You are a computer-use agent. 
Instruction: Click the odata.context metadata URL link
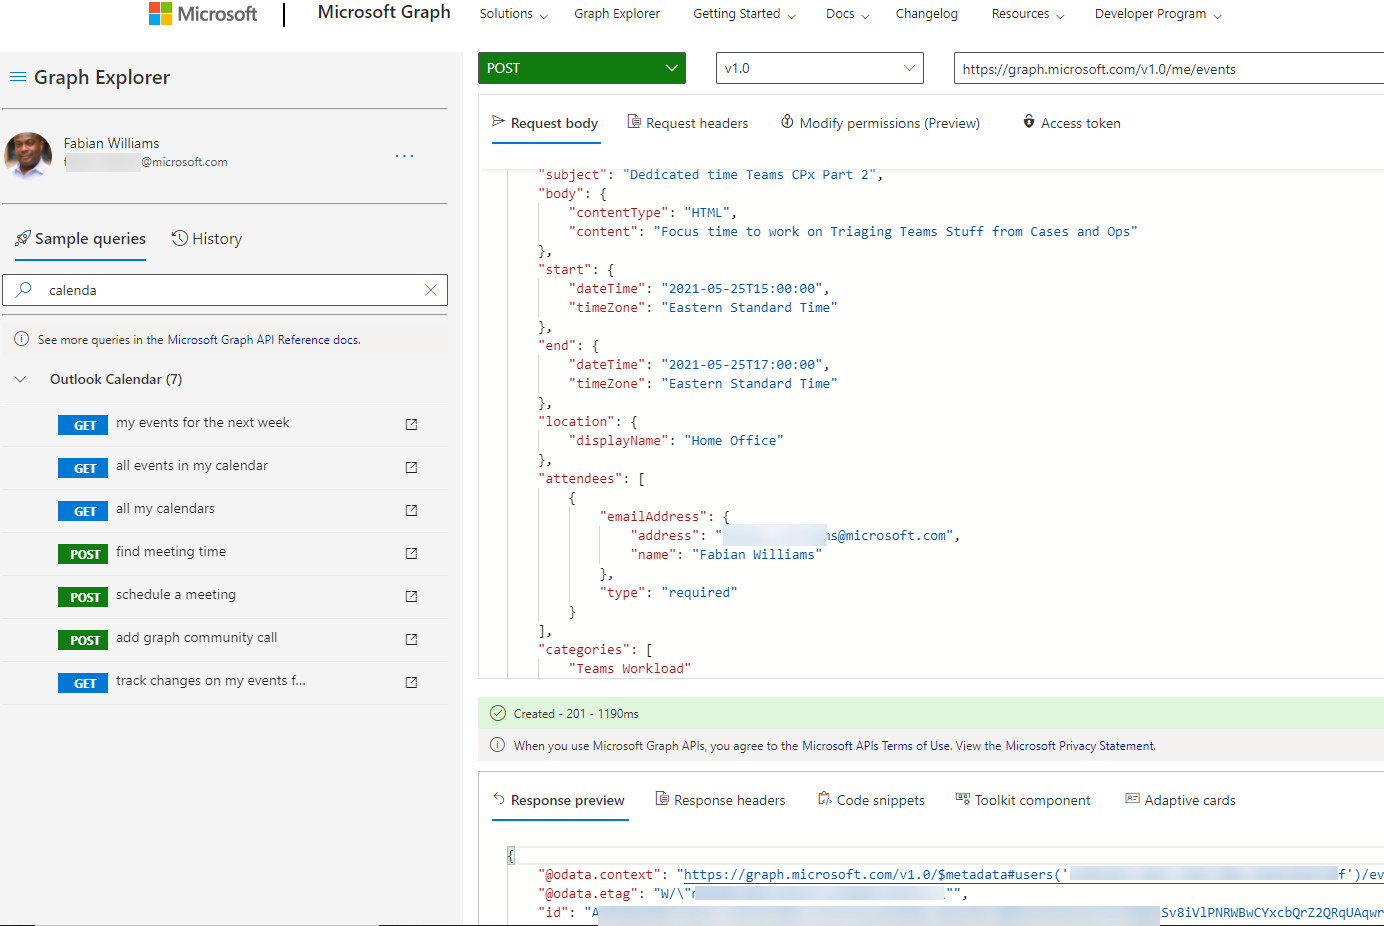1034,875
